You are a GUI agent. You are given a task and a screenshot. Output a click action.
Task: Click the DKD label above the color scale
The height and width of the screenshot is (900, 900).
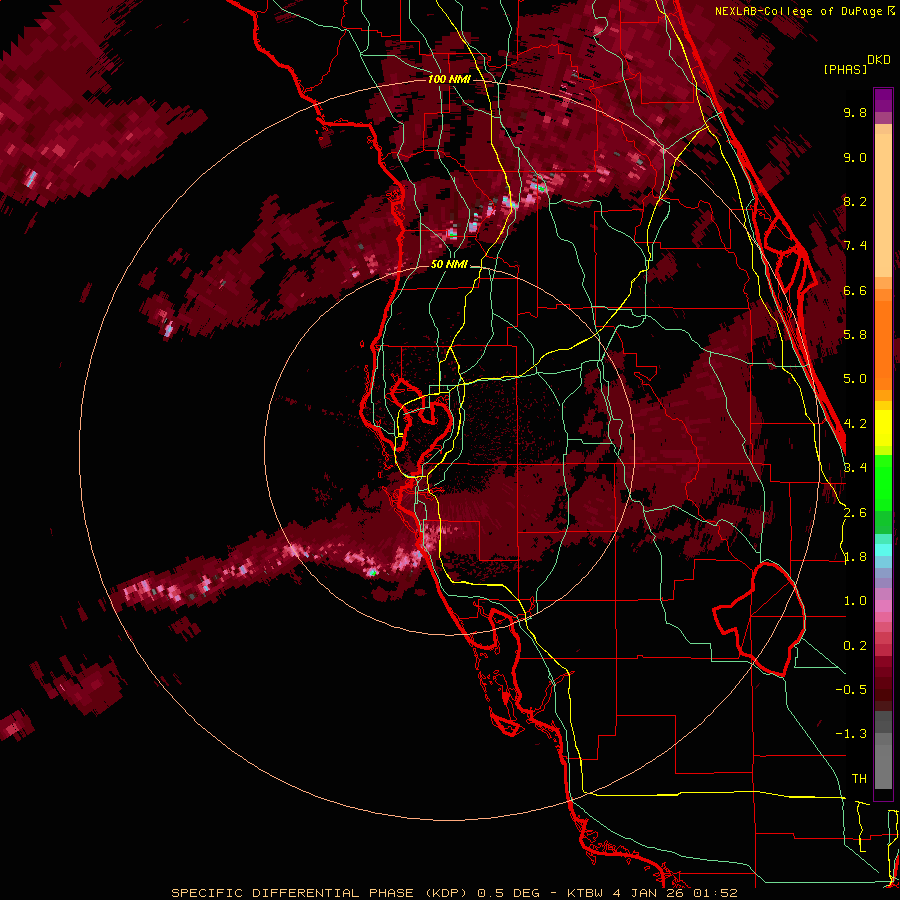(879, 60)
